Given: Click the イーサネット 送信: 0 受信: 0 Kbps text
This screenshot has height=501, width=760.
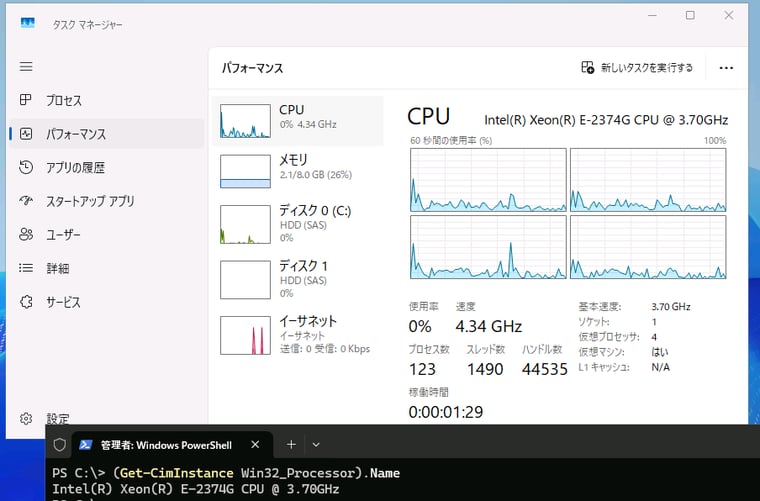Looking at the screenshot, I should coord(325,348).
